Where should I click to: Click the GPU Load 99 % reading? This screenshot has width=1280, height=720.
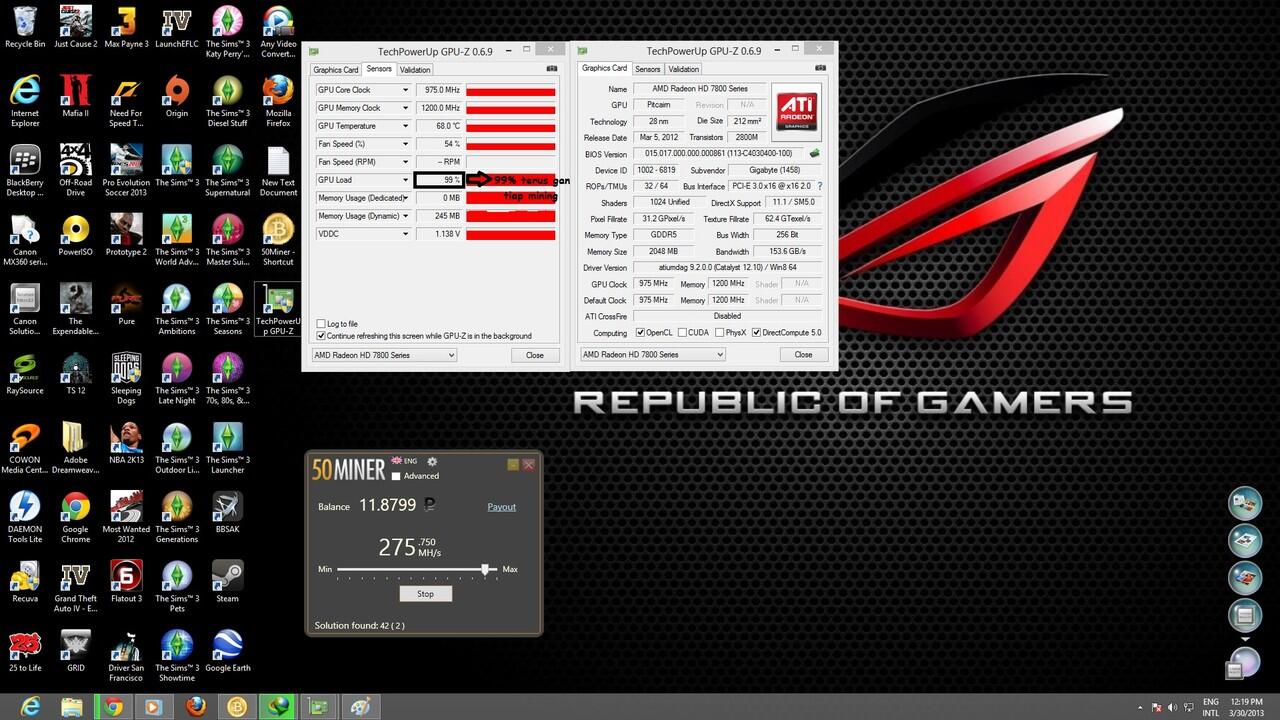point(439,180)
